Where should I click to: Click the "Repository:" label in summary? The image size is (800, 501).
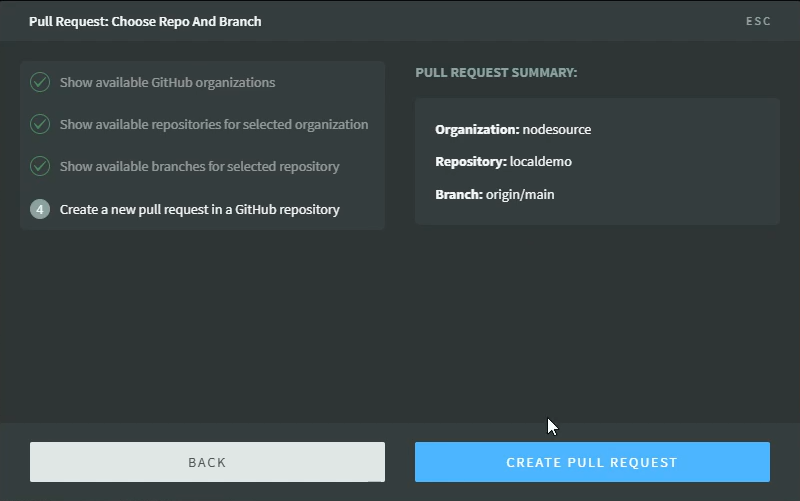[471, 162]
